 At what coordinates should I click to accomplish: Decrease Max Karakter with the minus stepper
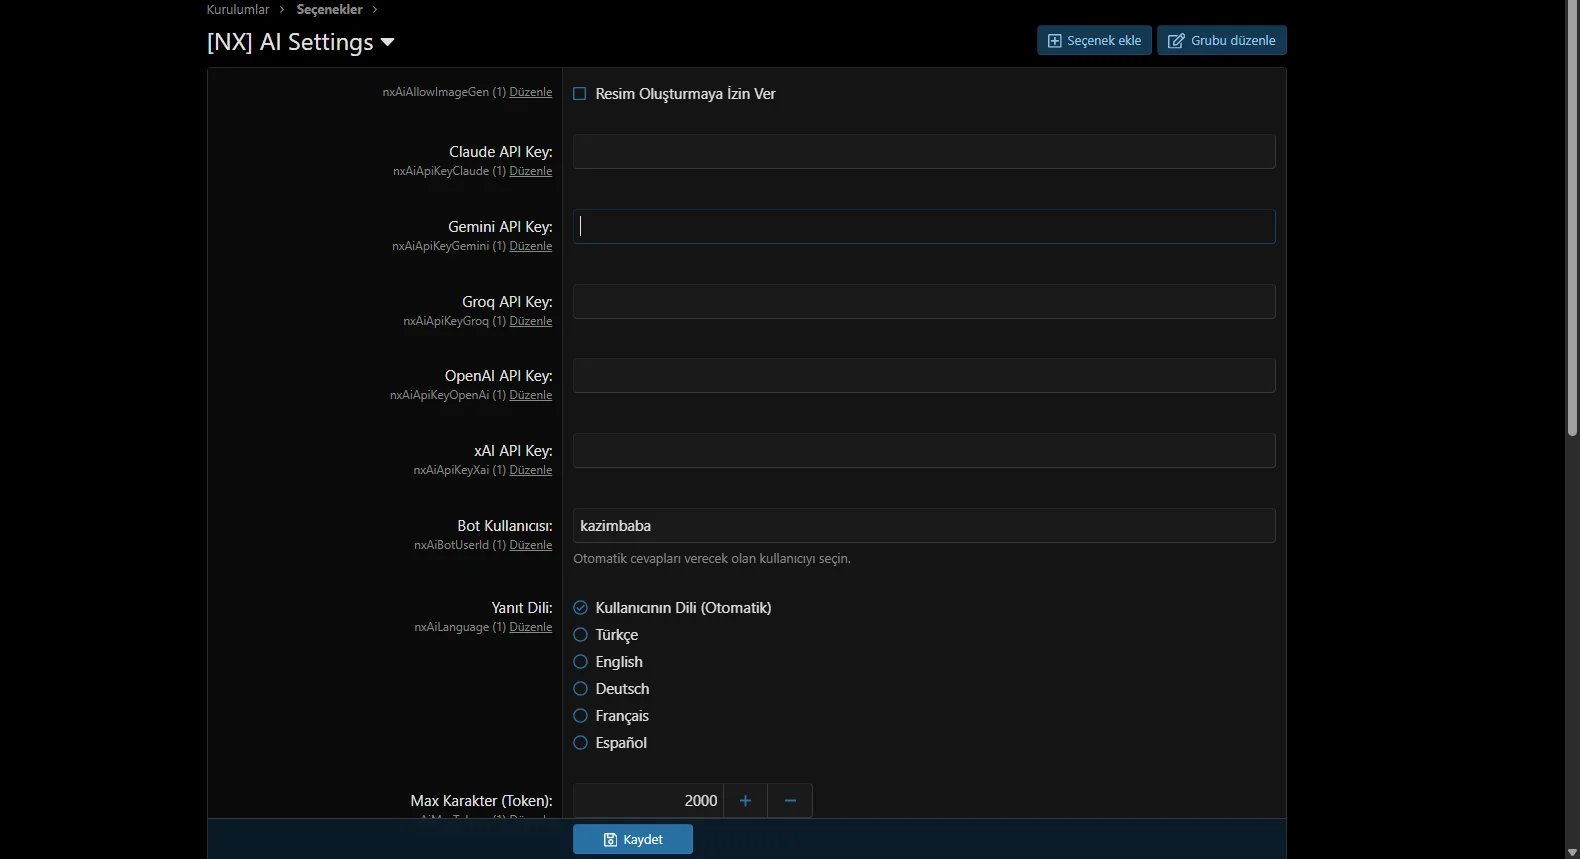pos(790,801)
